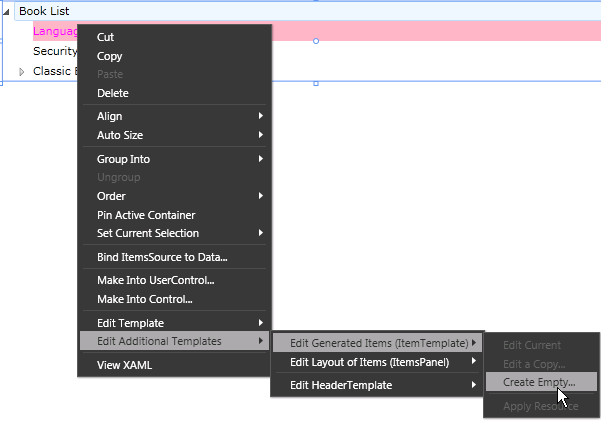This screenshot has height=421, width=601.
Task: Click Pin Active Container
Action: click(x=145, y=215)
